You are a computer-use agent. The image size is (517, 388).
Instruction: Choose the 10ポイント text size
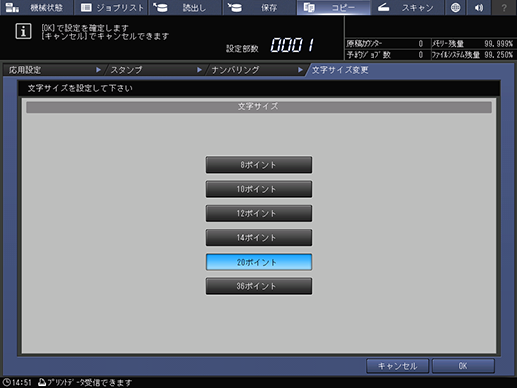[x=259, y=189]
